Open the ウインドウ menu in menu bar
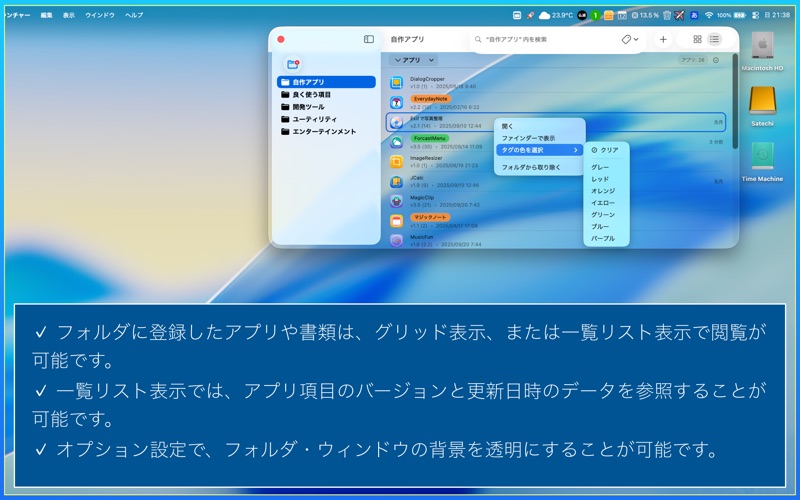800x500 pixels. (x=99, y=15)
